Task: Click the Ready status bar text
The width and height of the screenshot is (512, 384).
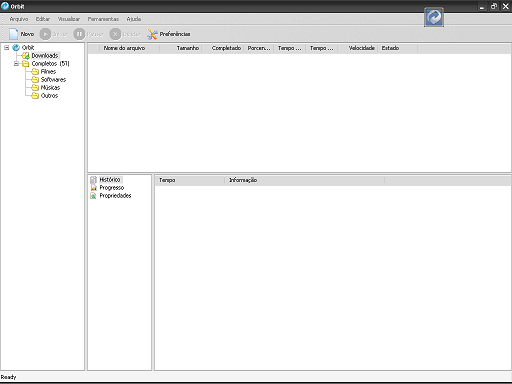Action: (x=8, y=377)
